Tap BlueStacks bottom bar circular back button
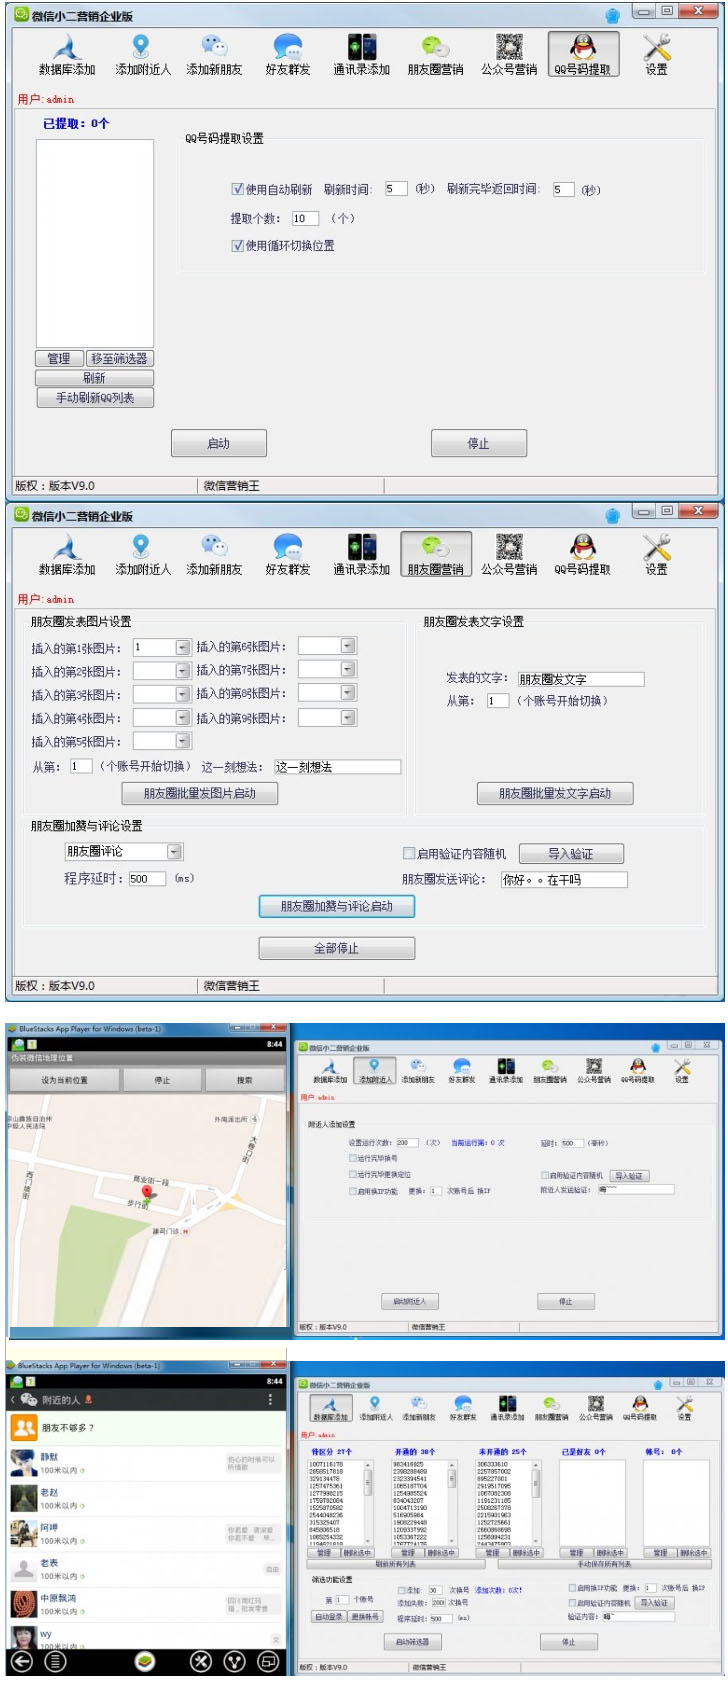728x1681 pixels. point(21,1661)
